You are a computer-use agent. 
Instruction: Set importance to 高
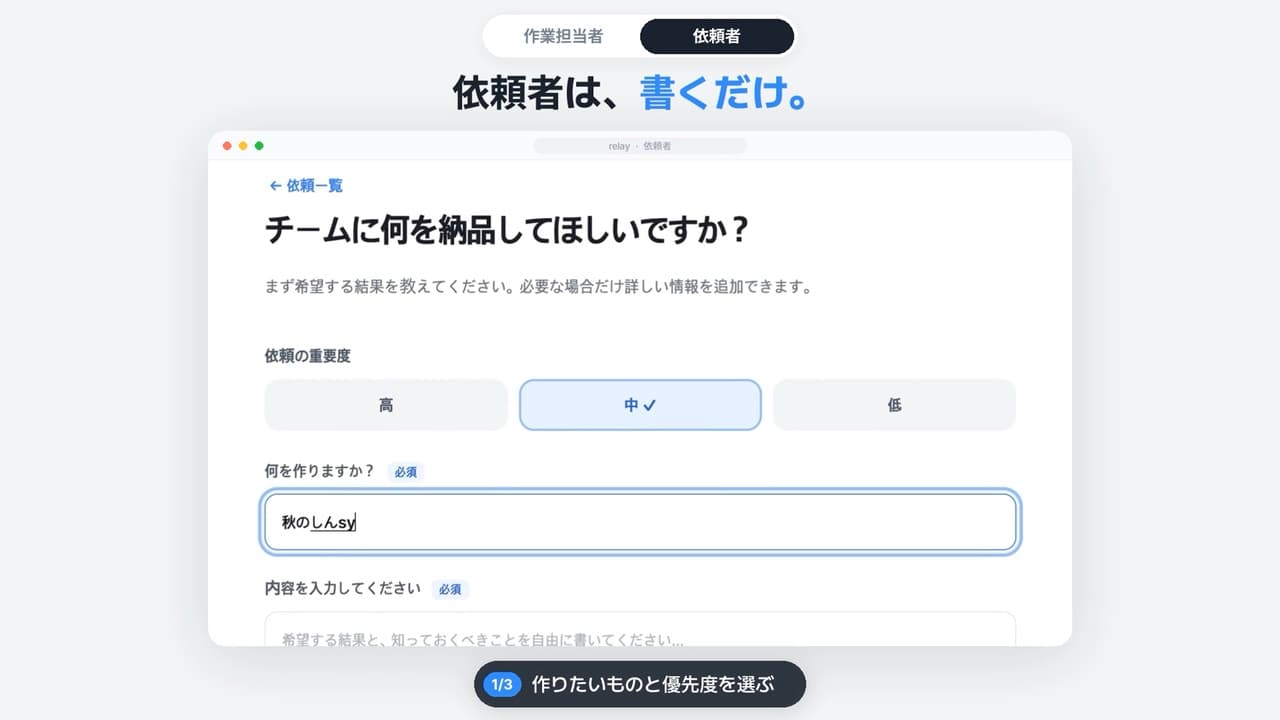(386, 405)
